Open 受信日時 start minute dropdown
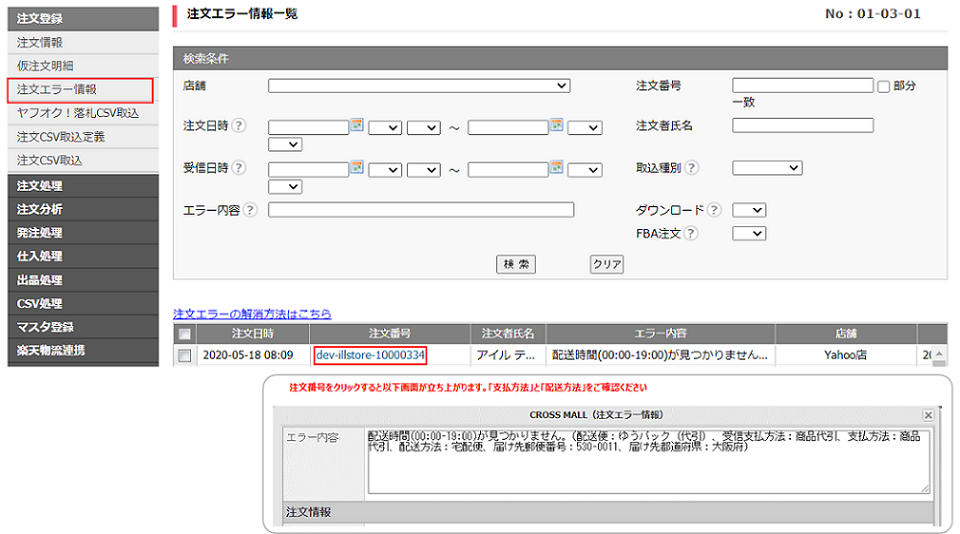 pyautogui.click(x=424, y=170)
